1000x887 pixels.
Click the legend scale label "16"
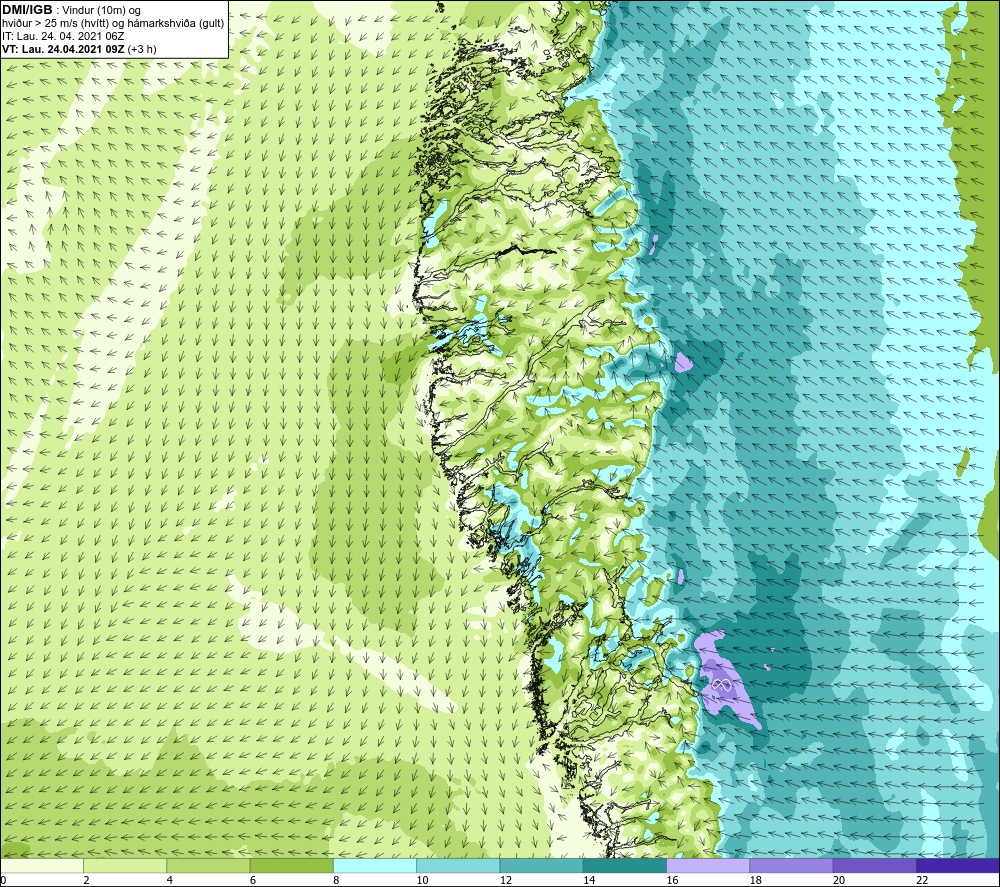[672, 881]
